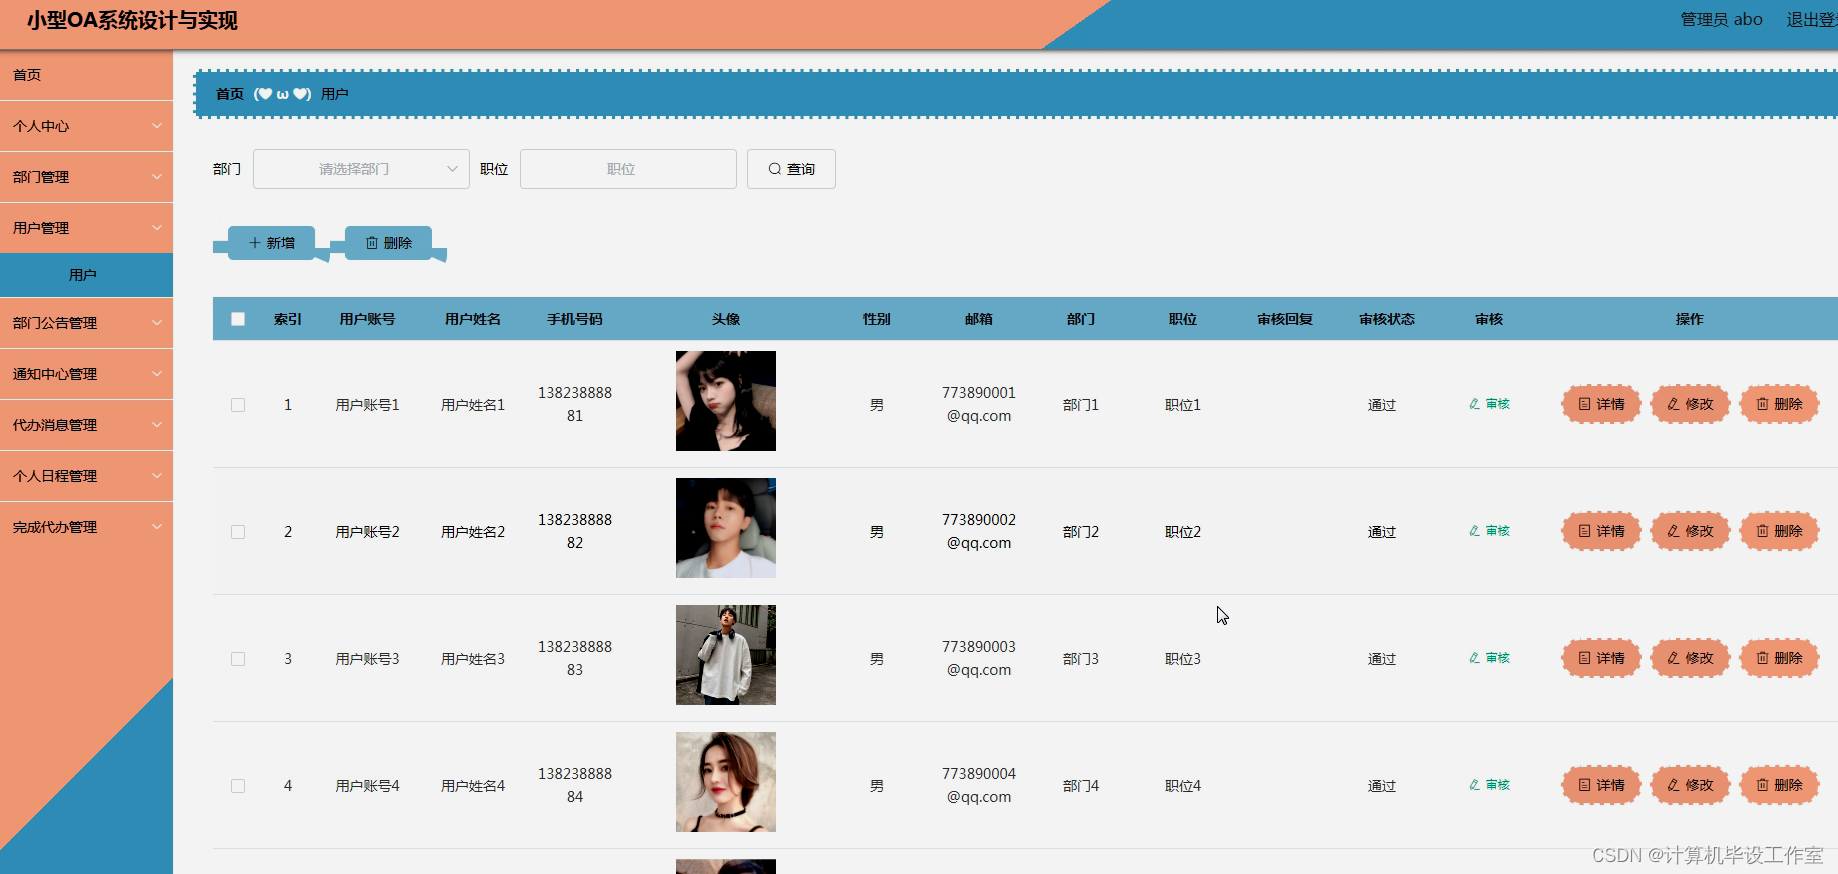Screen dimensions: 1838x874
Task: Focus the 职位 input field
Action: point(628,169)
